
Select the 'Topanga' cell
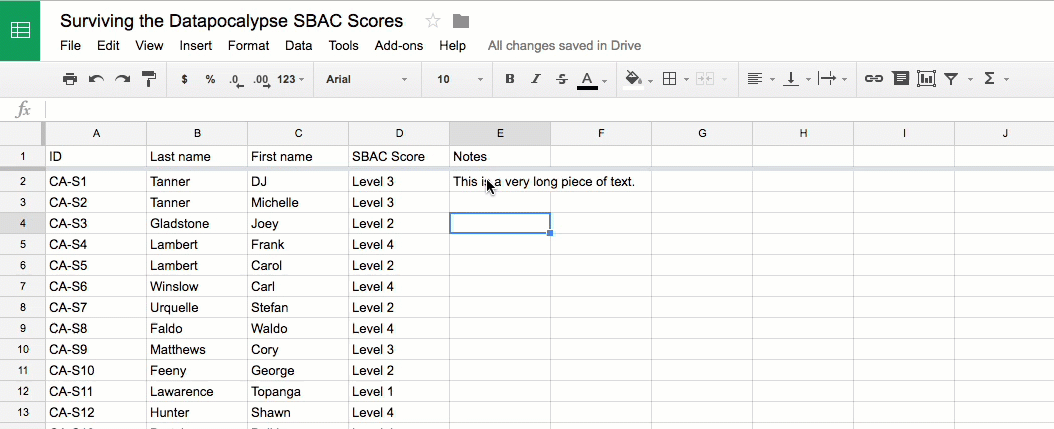tap(298, 391)
